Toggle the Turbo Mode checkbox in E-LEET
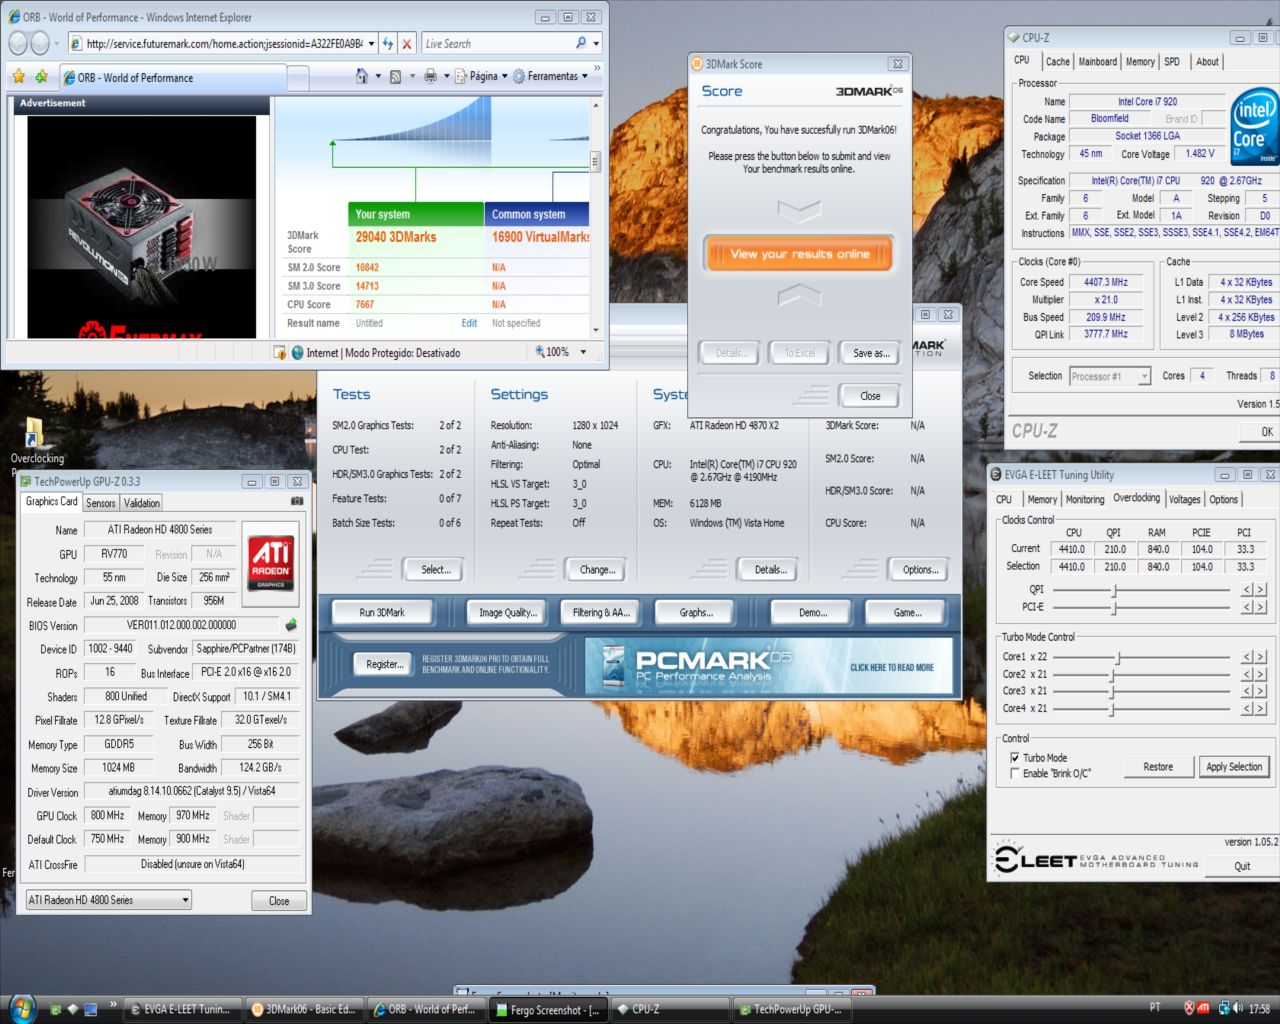This screenshot has width=1280, height=1024. pos(1015,758)
